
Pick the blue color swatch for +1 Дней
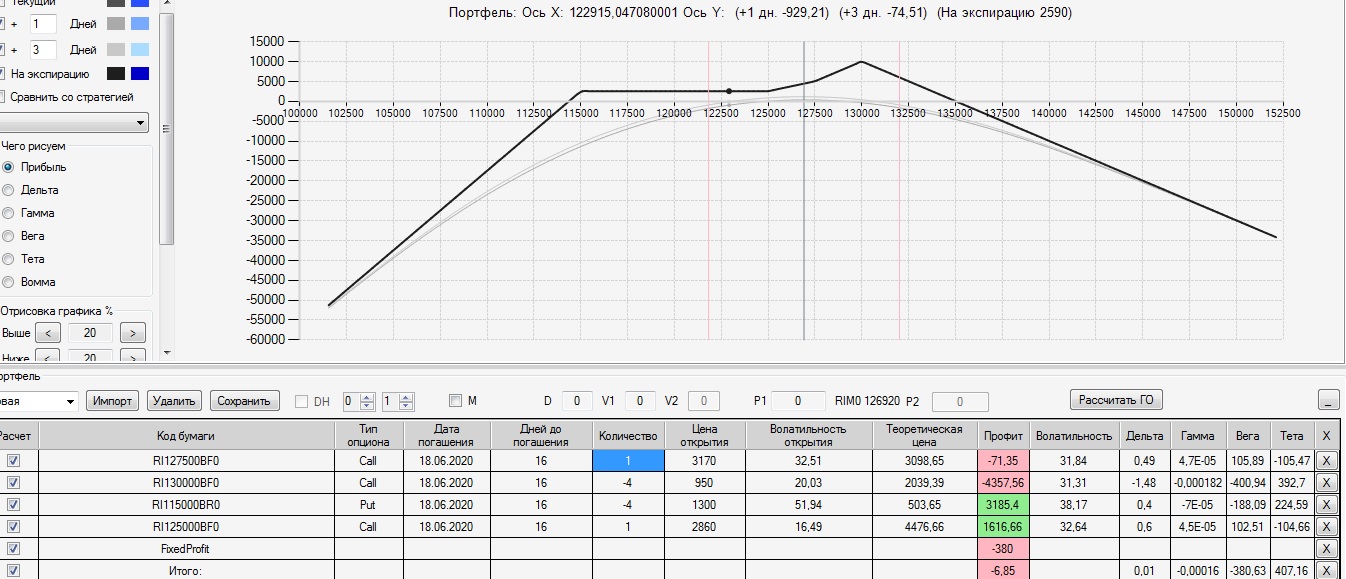(140, 23)
